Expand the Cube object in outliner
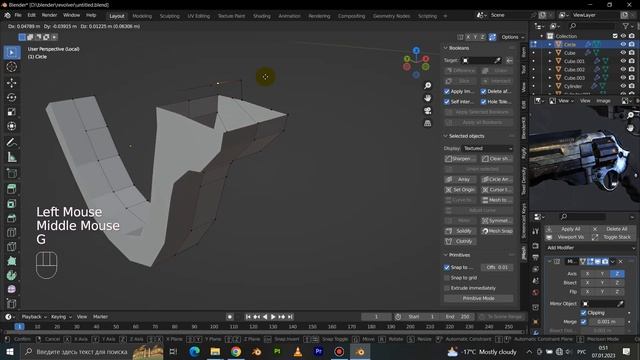 click(x=550, y=53)
